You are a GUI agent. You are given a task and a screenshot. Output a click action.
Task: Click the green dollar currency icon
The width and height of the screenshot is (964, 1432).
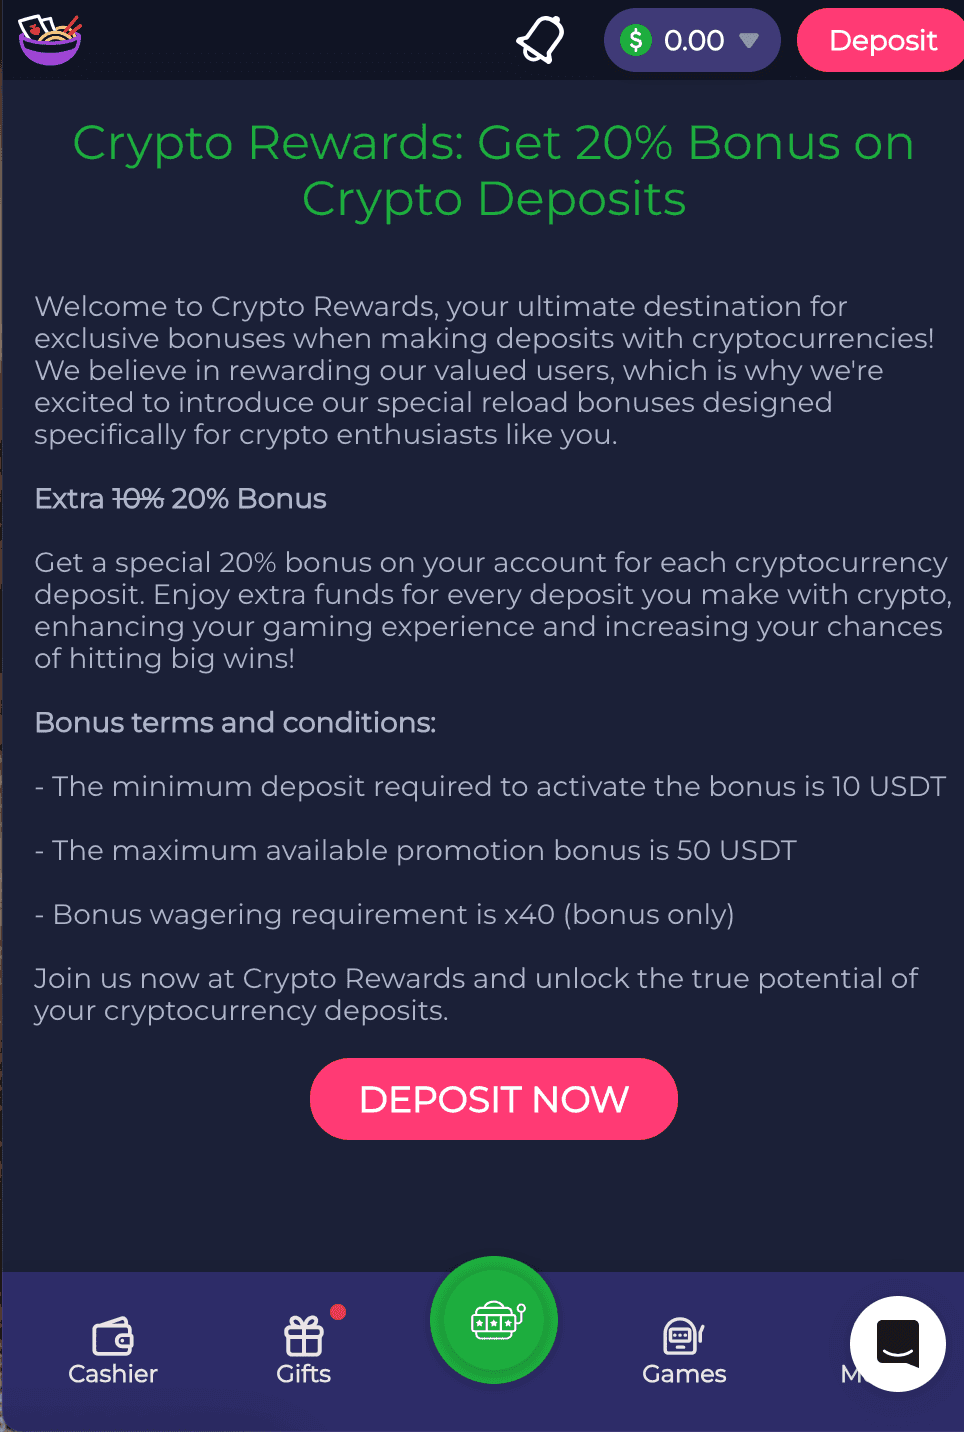635,40
